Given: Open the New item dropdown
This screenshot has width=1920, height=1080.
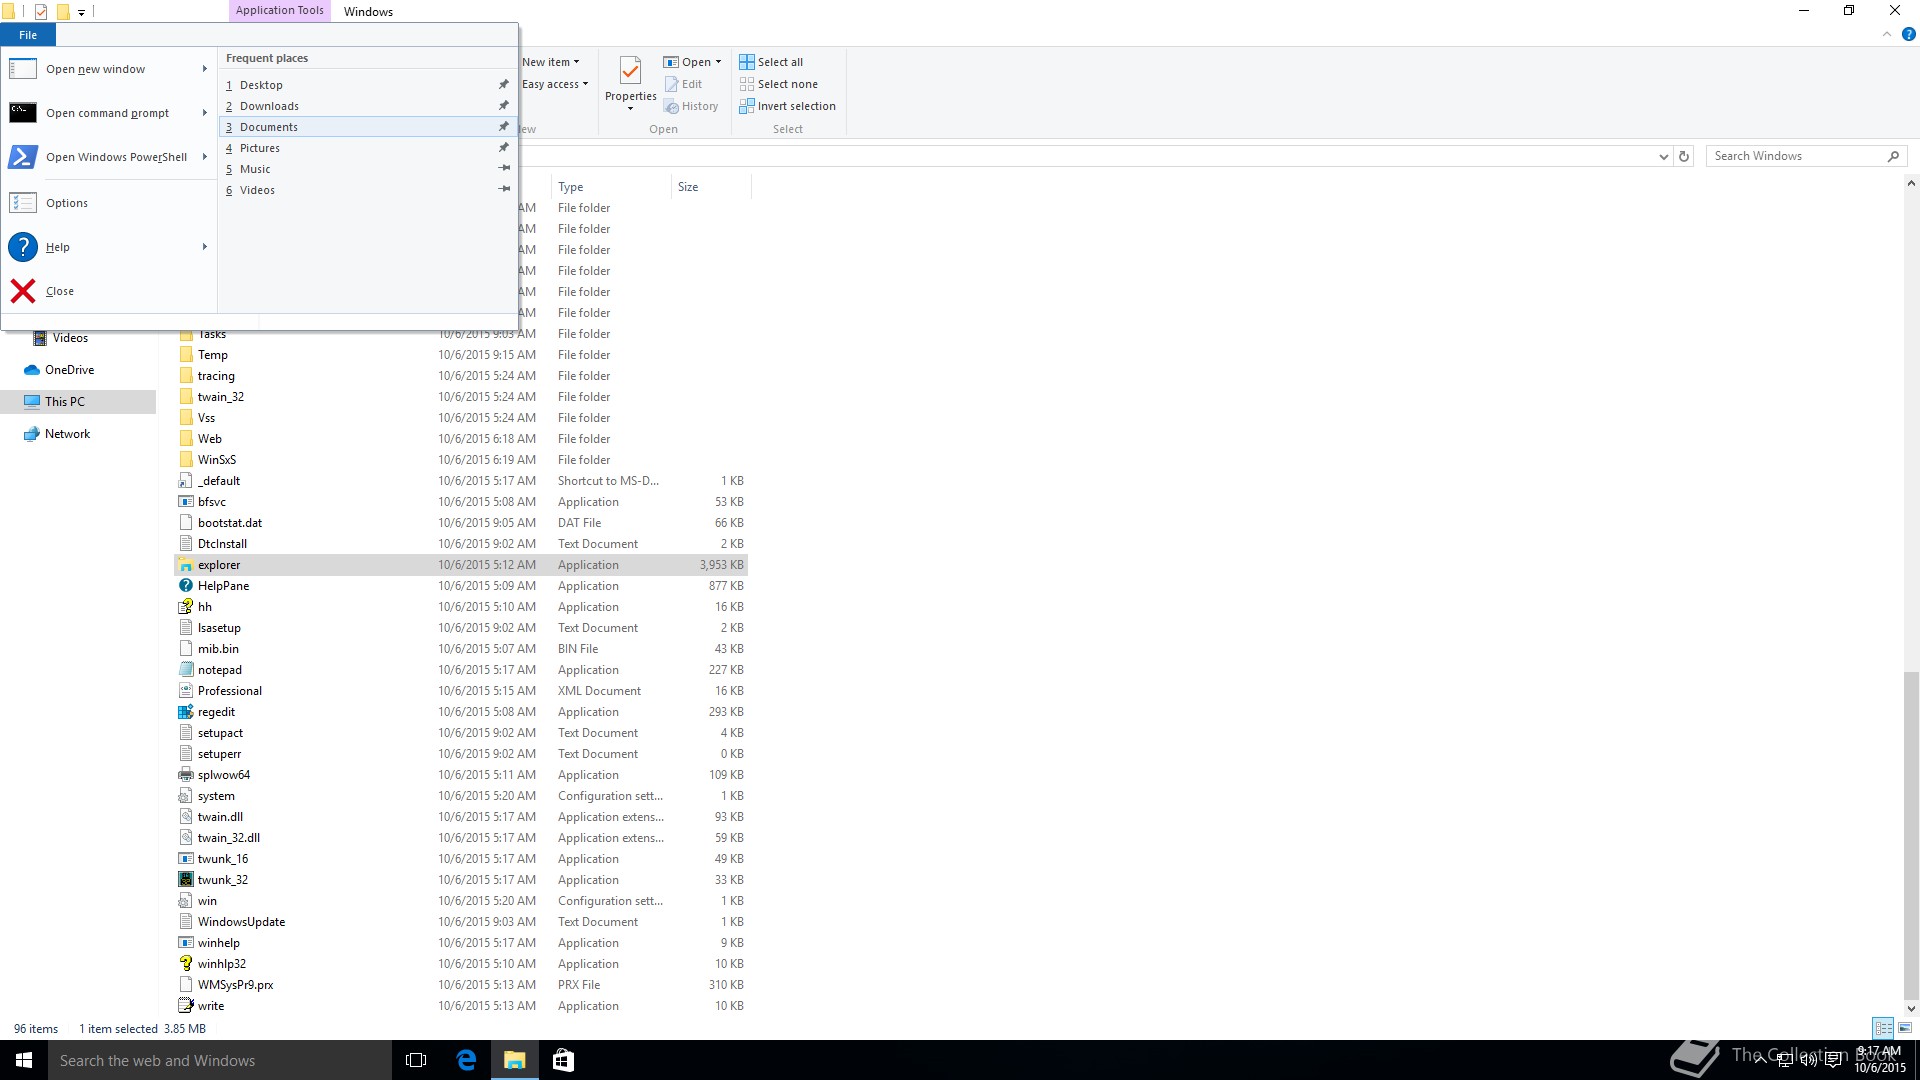Looking at the screenshot, I should click(x=550, y=62).
